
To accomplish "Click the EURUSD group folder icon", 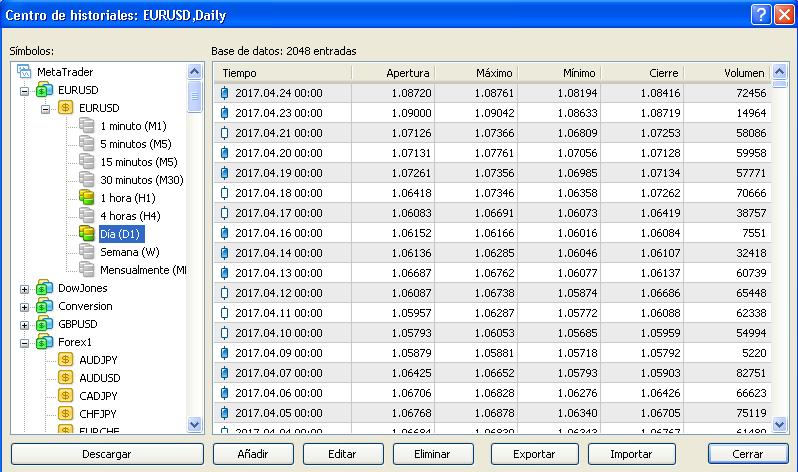I will [x=45, y=90].
